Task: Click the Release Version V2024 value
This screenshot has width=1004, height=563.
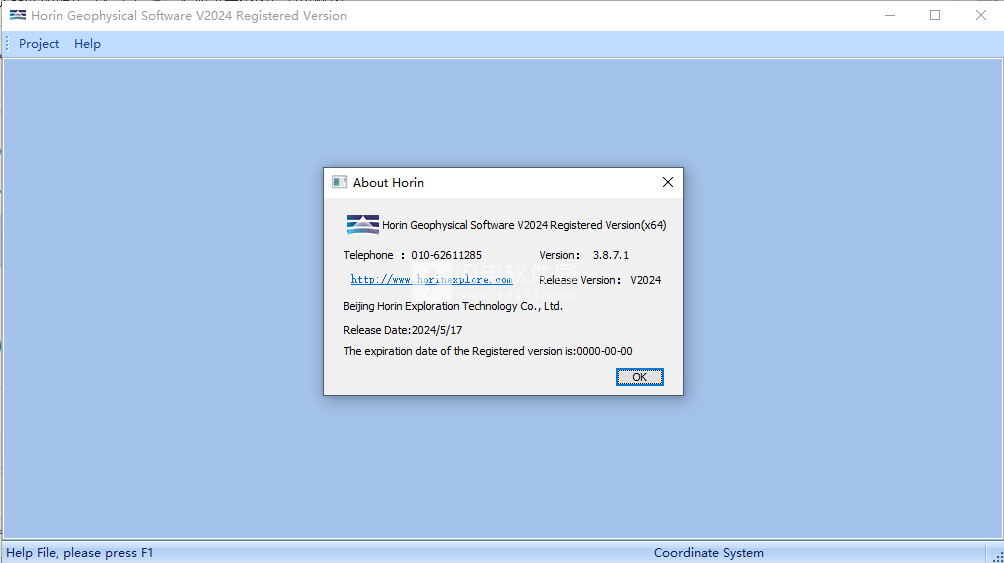Action: click(645, 280)
